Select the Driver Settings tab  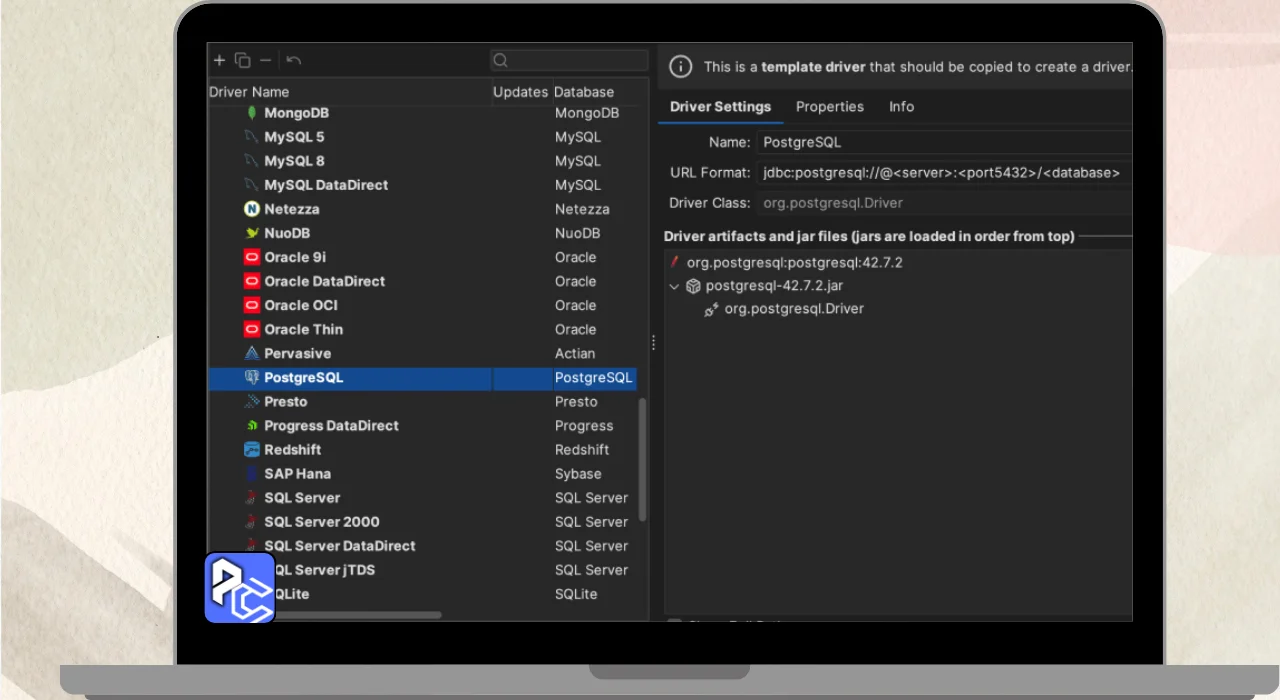click(x=720, y=107)
